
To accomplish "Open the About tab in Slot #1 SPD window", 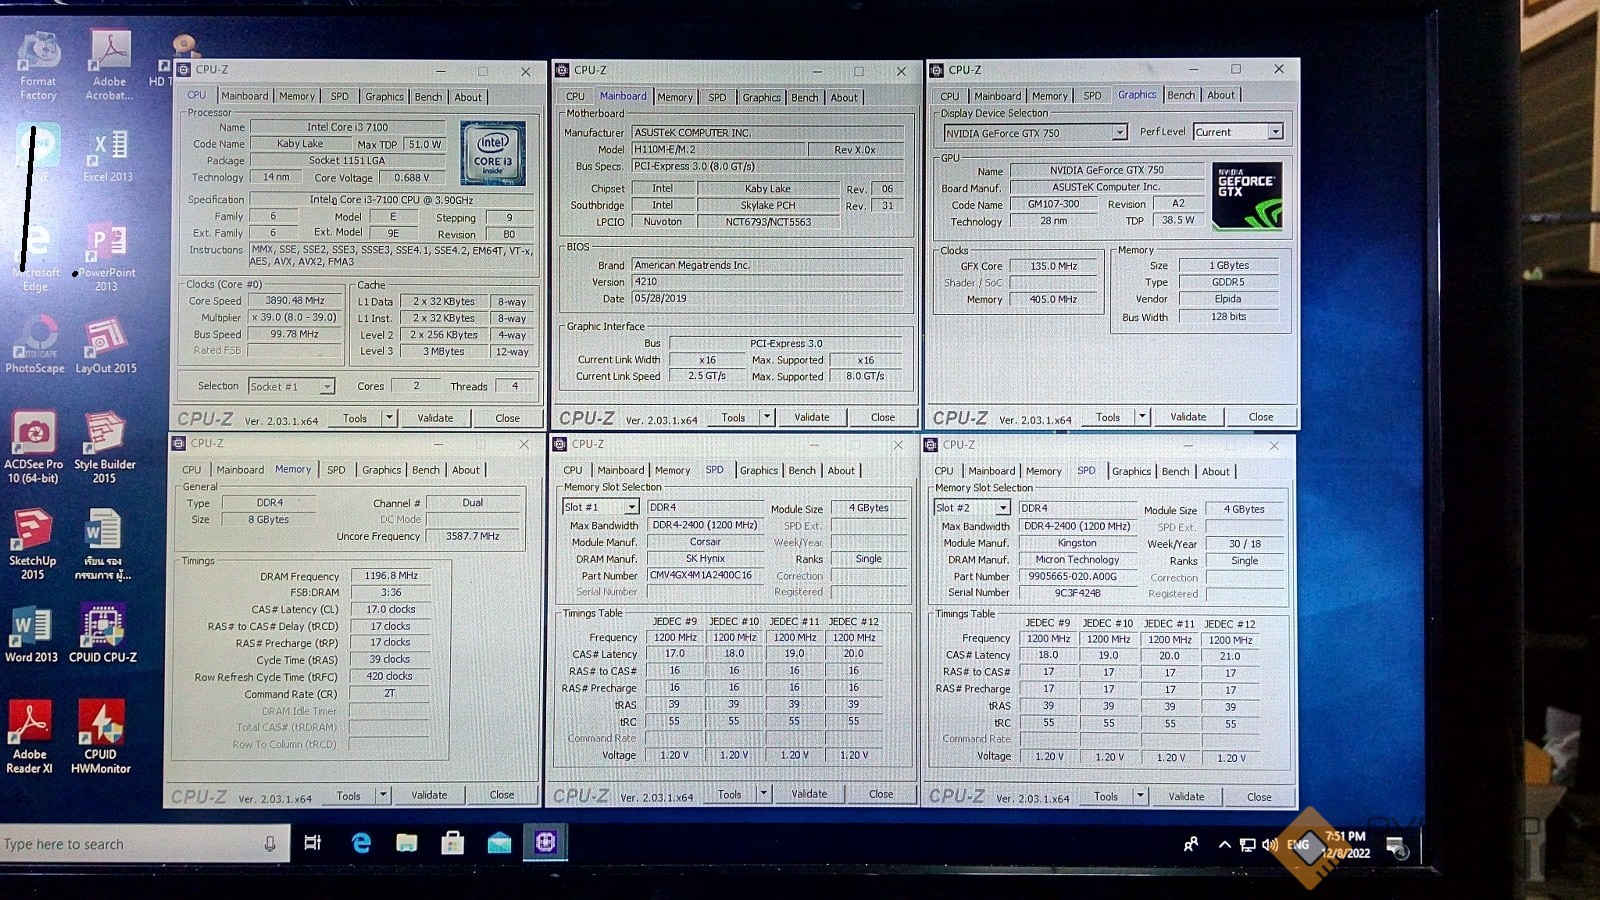I will point(841,470).
